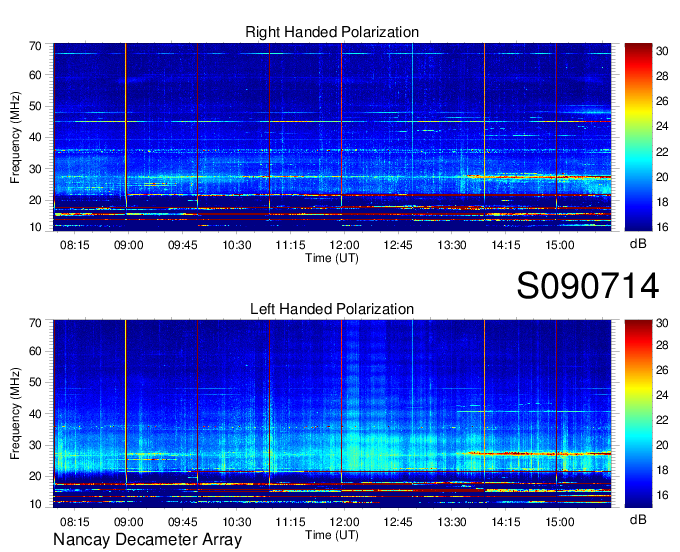Click the 26 dB label on the bottom colorbar
680x552 pixels.
coord(662,370)
